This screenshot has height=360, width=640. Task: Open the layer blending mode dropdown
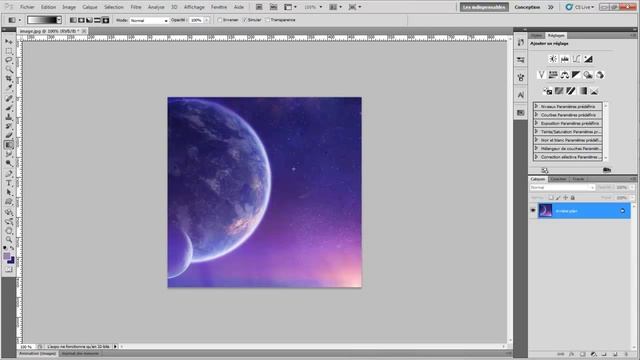tap(562, 187)
